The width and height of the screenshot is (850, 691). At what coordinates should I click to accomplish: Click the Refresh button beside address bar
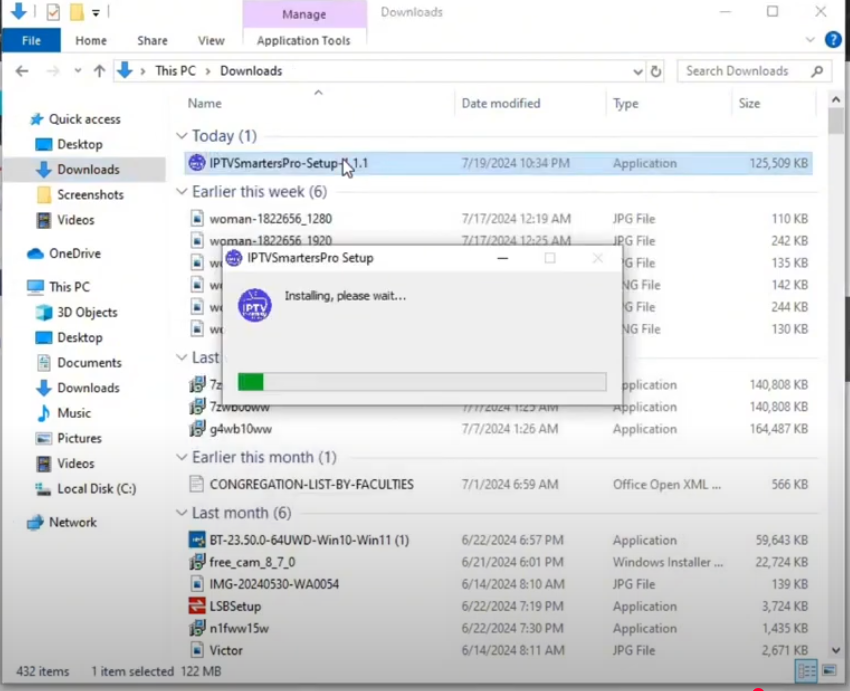coord(656,71)
